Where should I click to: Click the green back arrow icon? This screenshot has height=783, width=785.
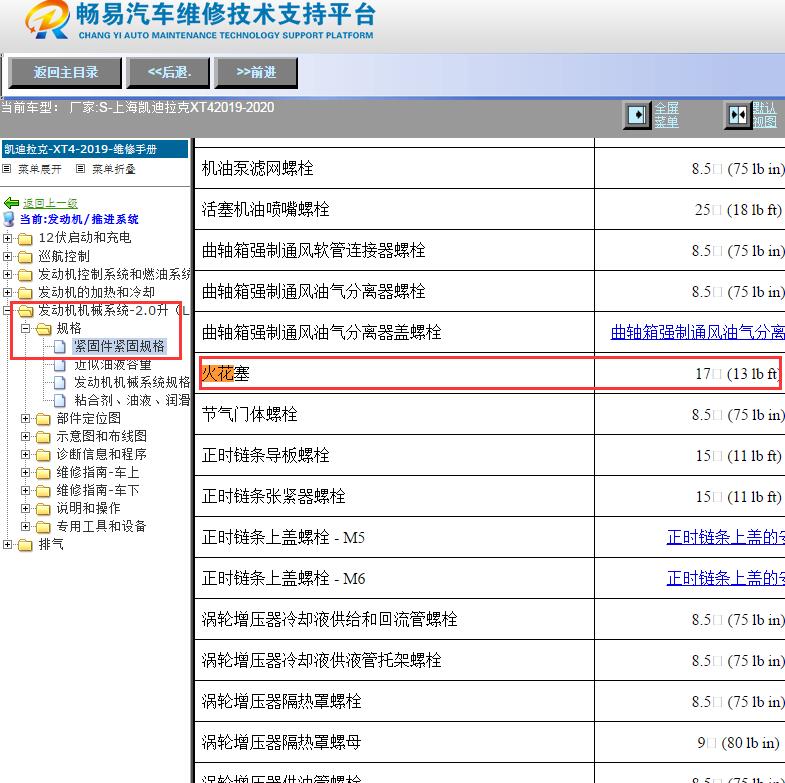point(11,203)
